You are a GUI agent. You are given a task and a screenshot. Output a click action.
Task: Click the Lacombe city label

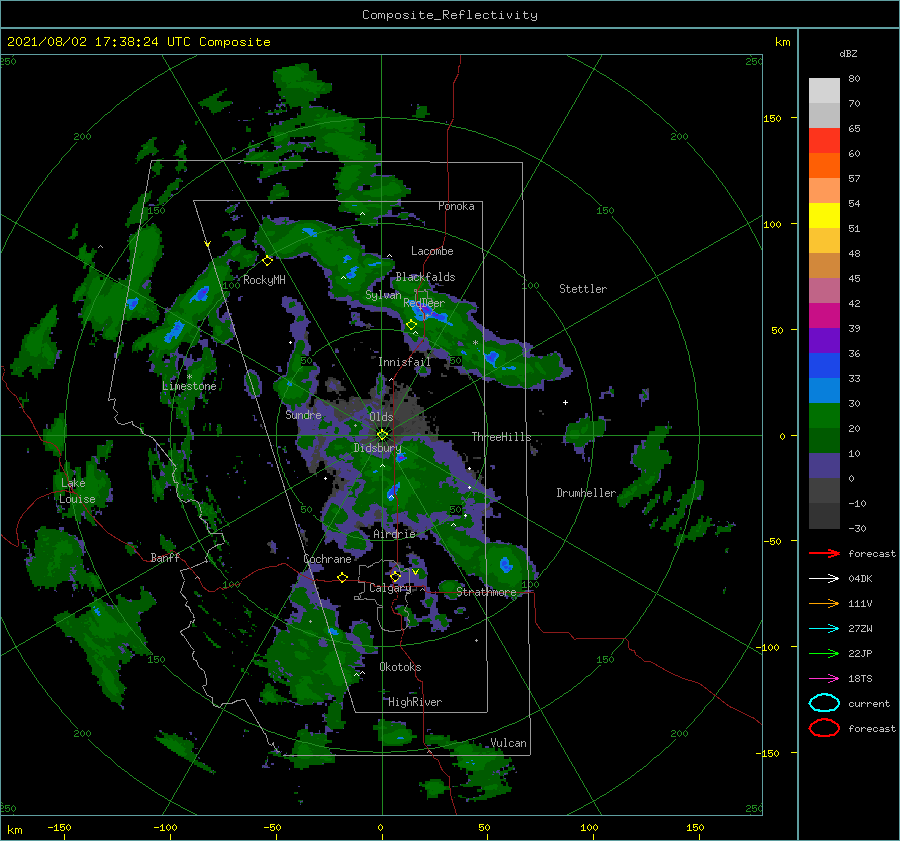(432, 251)
